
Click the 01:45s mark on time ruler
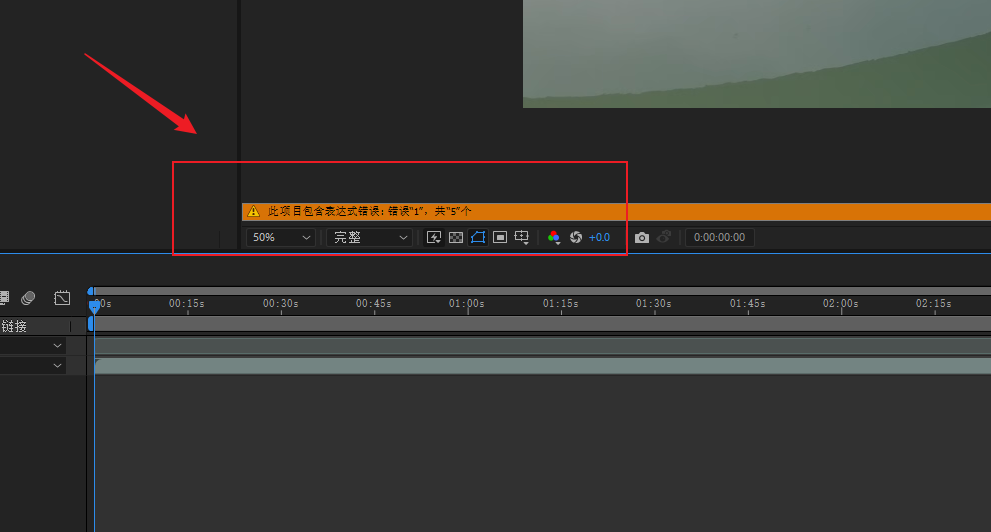747,304
